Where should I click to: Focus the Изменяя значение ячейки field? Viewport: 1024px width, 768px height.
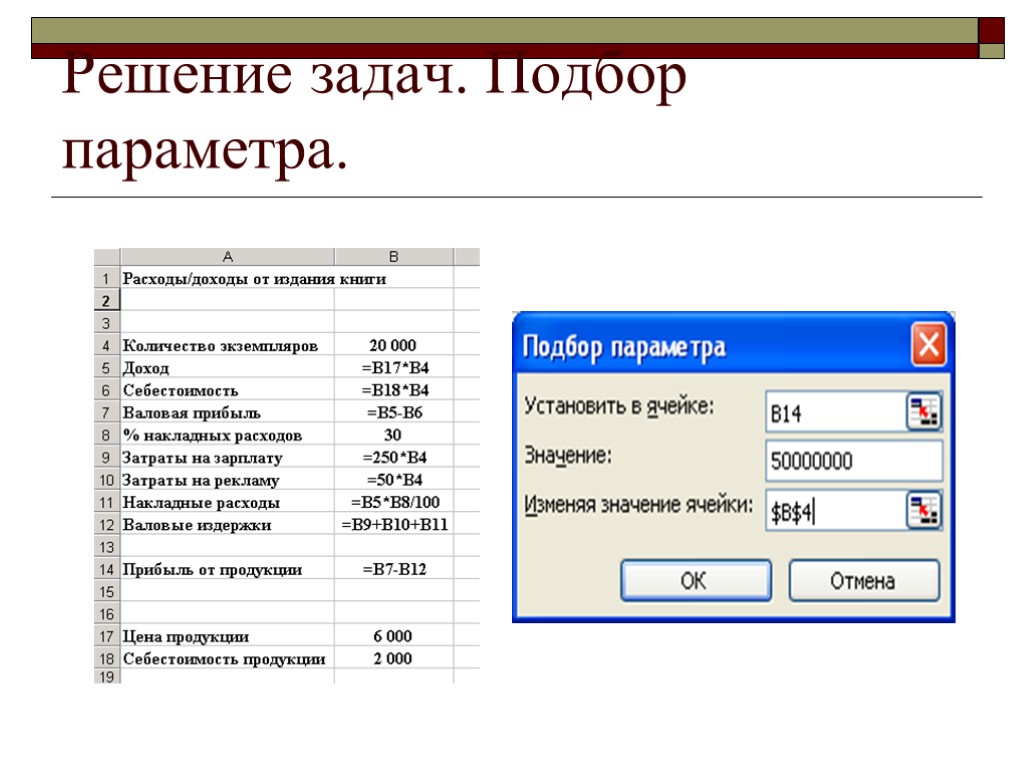(837, 511)
